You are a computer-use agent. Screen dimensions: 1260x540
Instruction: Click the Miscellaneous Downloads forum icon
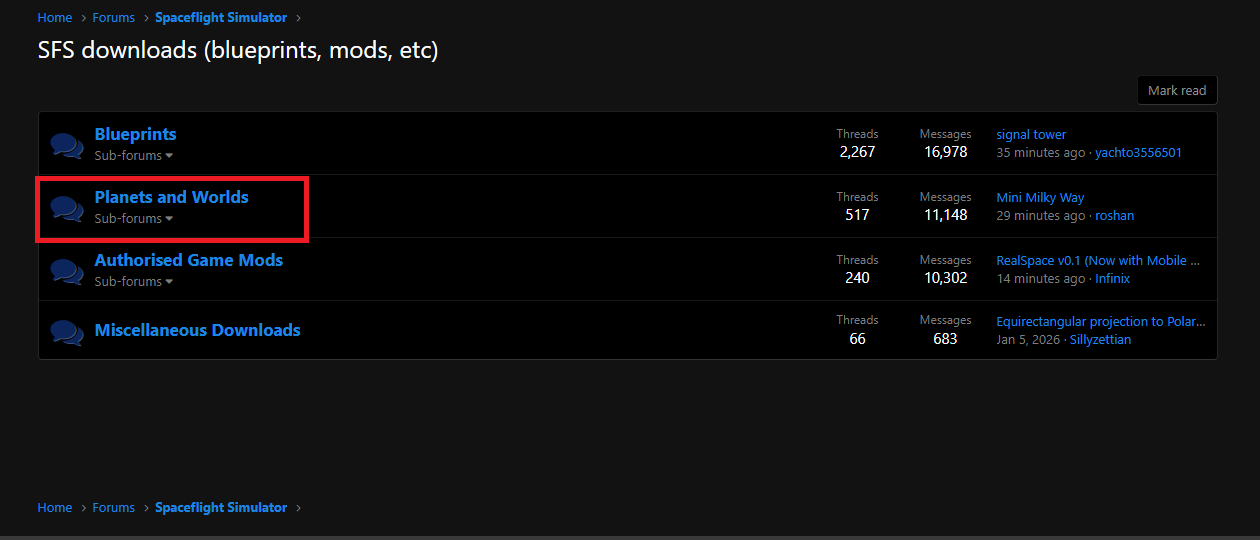(67, 332)
